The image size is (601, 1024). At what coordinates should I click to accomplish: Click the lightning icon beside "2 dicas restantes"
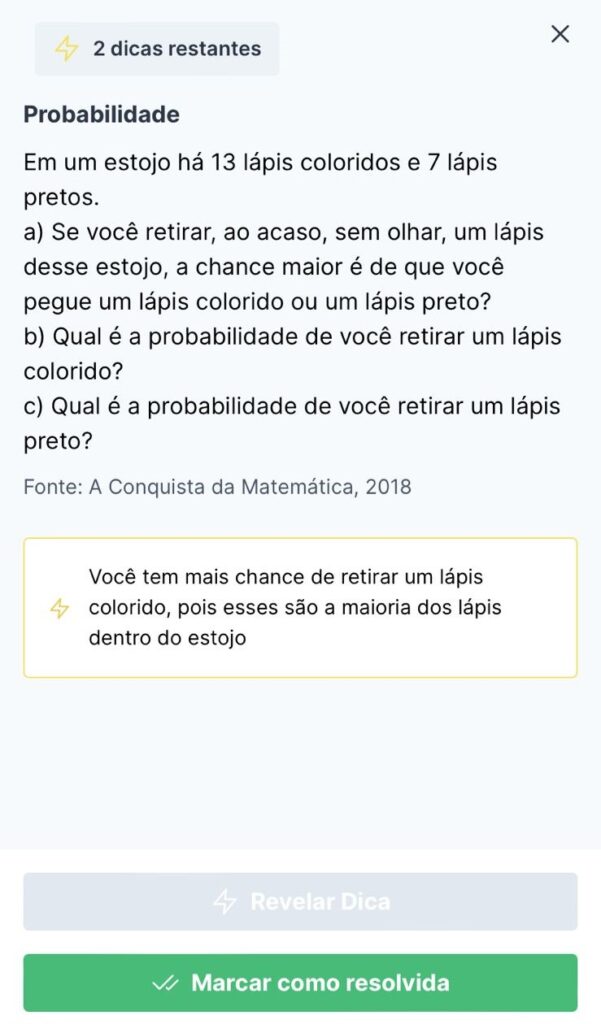(x=66, y=49)
